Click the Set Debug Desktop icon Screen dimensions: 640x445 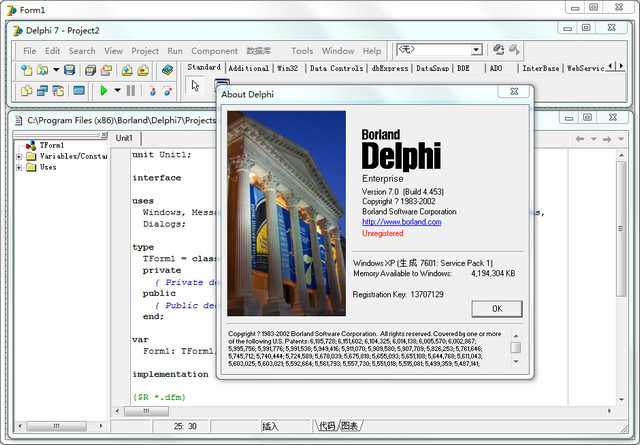click(514, 50)
